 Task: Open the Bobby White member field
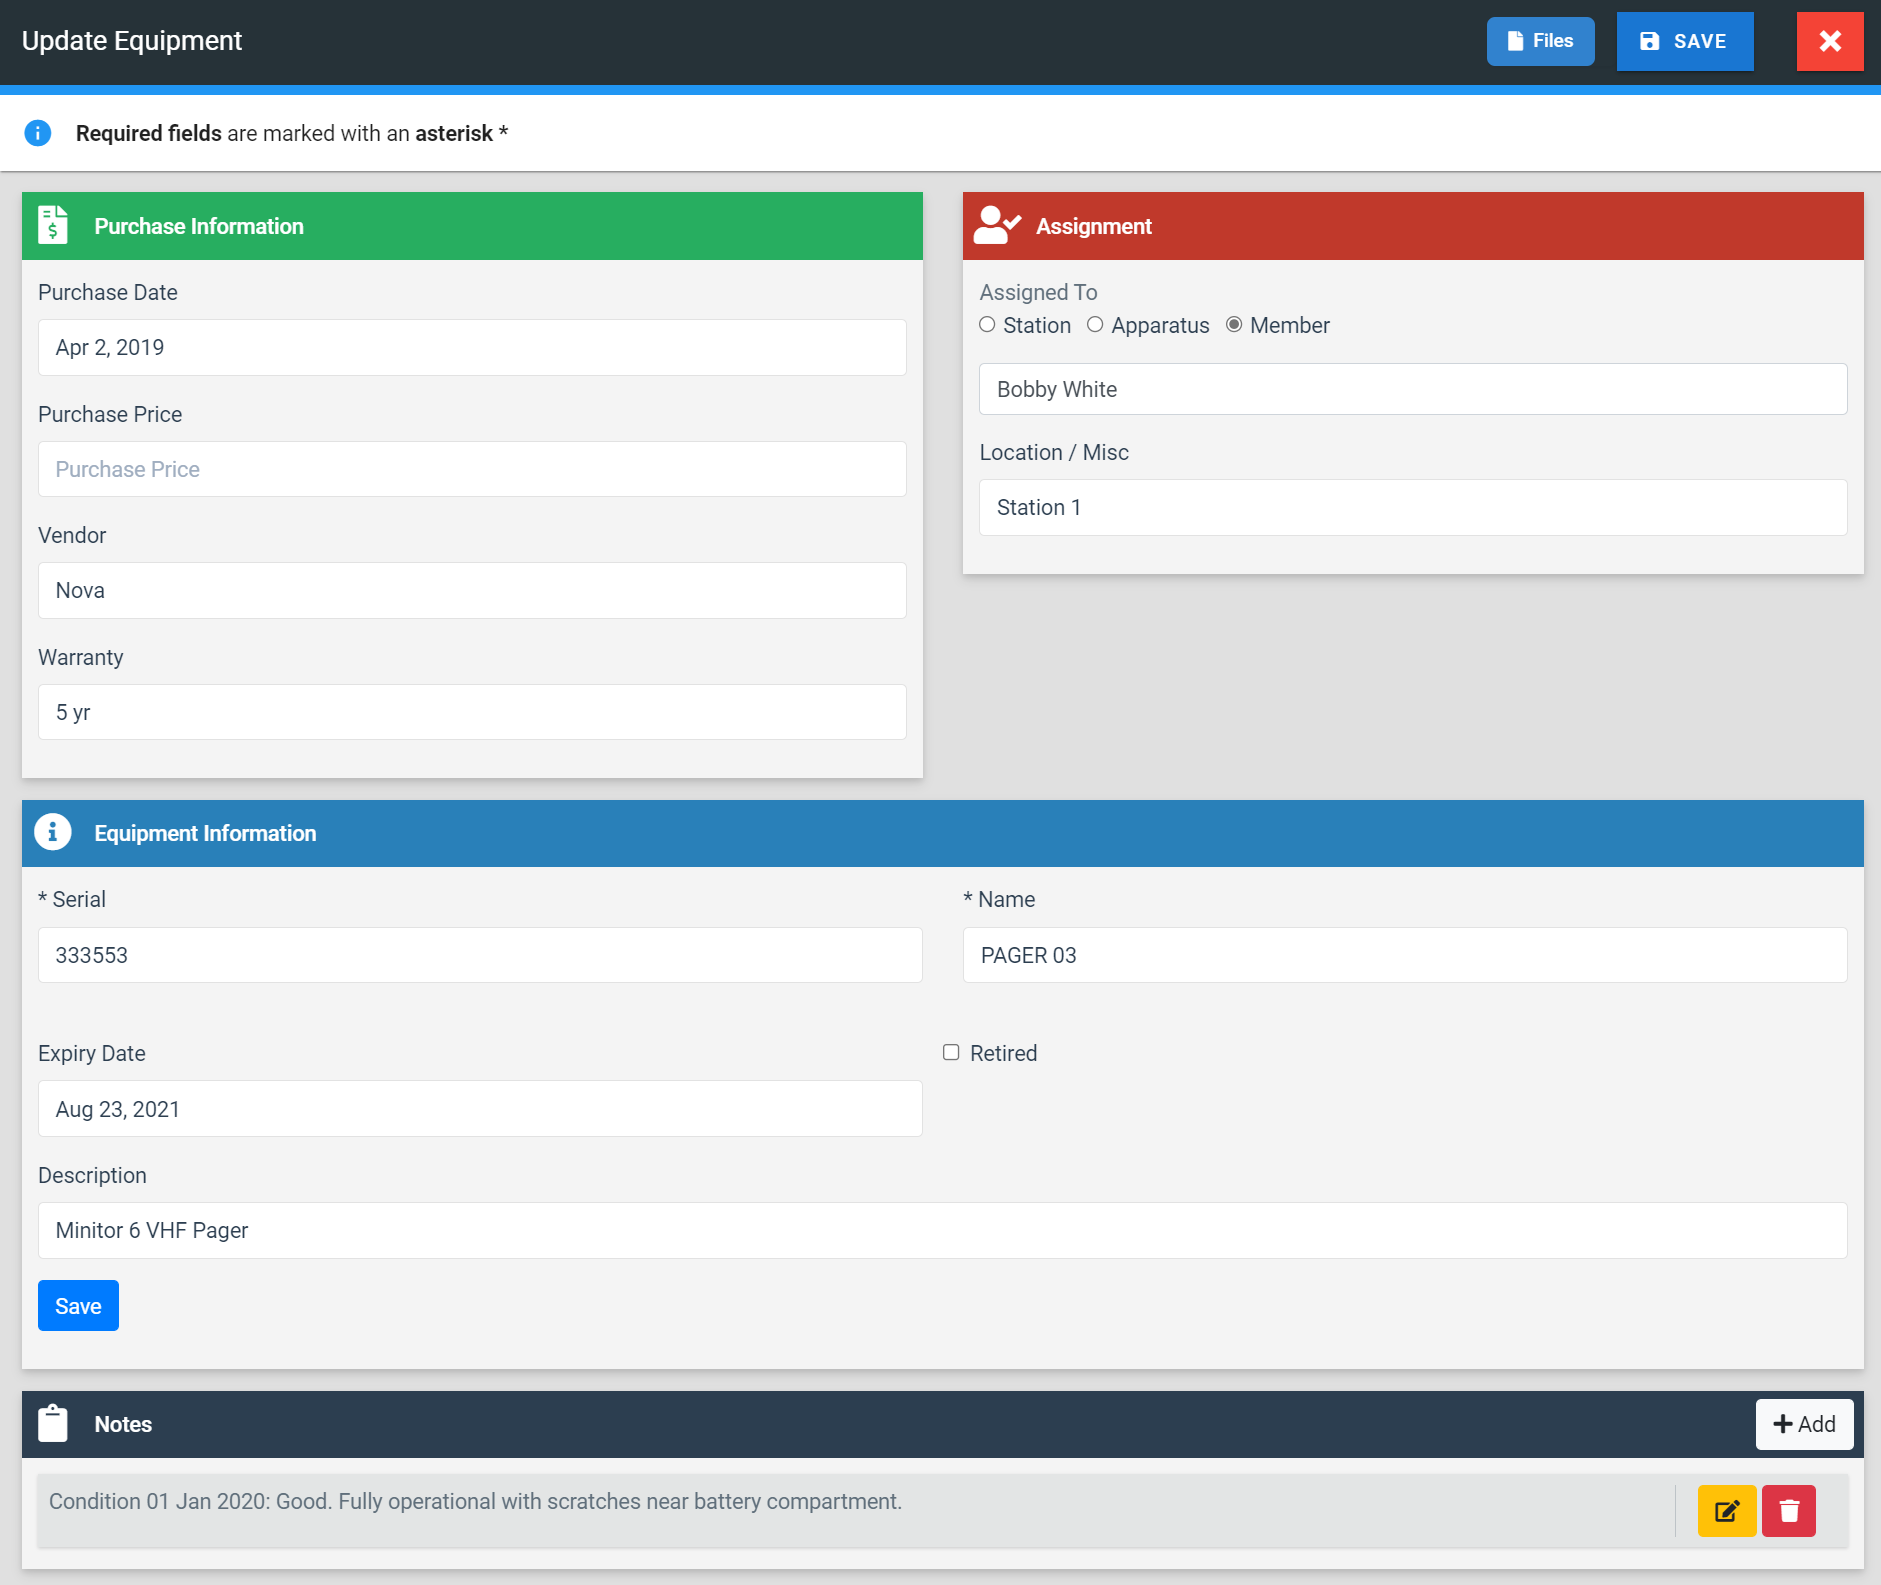click(1412, 389)
